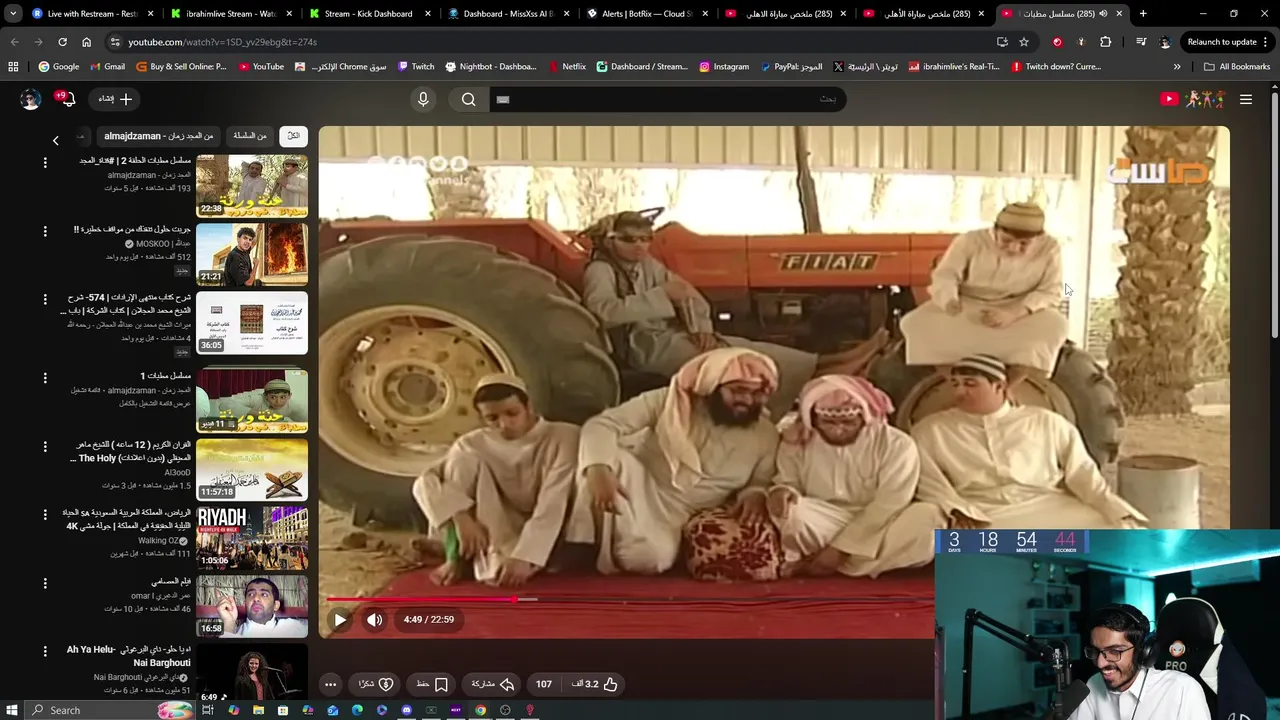Click the address bar URL
Image resolution: width=1280 pixels, height=720 pixels.
point(222,42)
